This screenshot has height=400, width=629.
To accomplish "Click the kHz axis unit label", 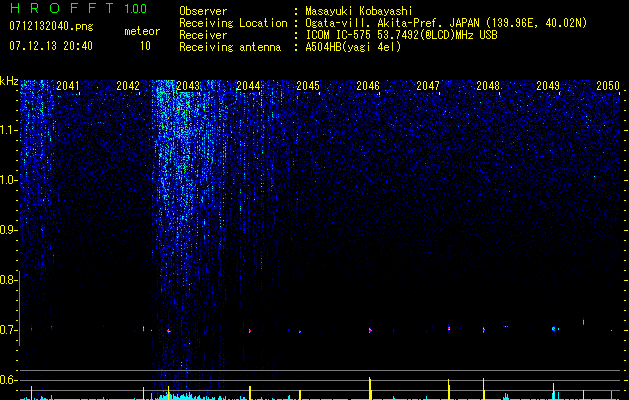I will click(9, 81).
